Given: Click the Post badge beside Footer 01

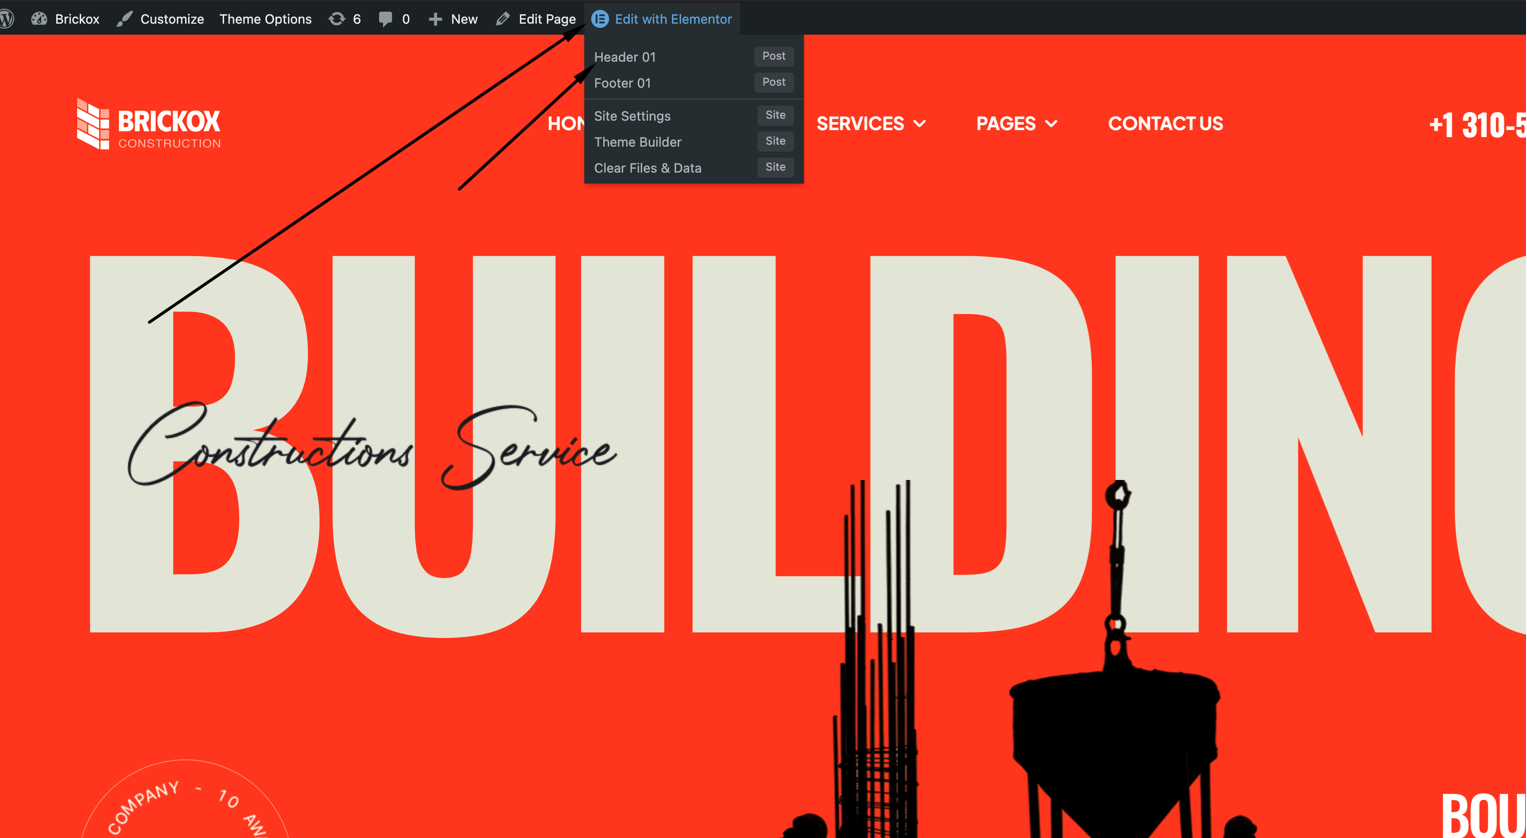Looking at the screenshot, I should click(x=774, y=82).
